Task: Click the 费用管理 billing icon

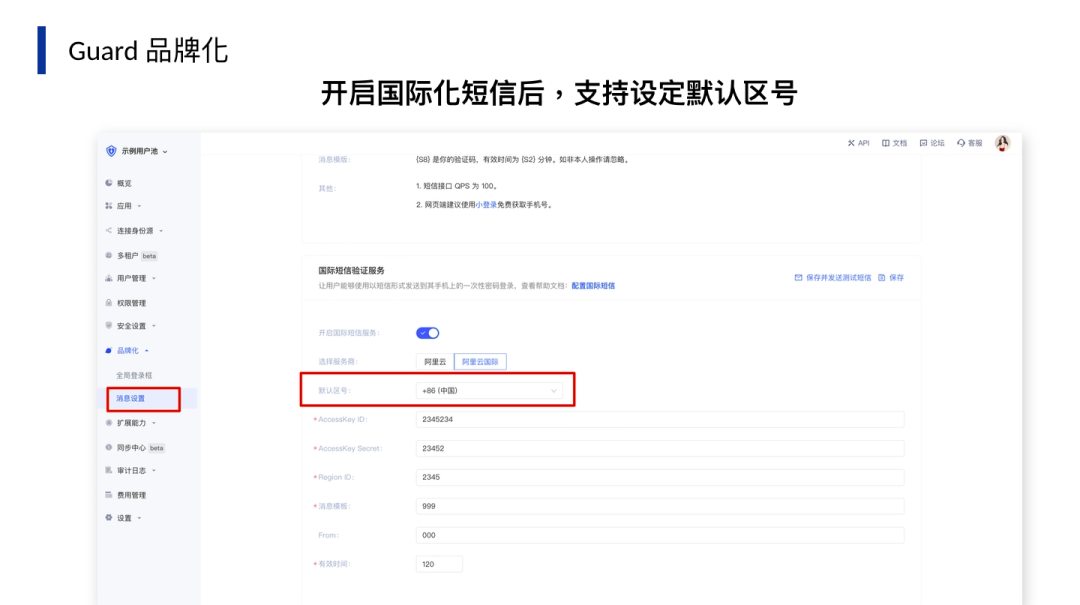Action: tap(108, 495)
